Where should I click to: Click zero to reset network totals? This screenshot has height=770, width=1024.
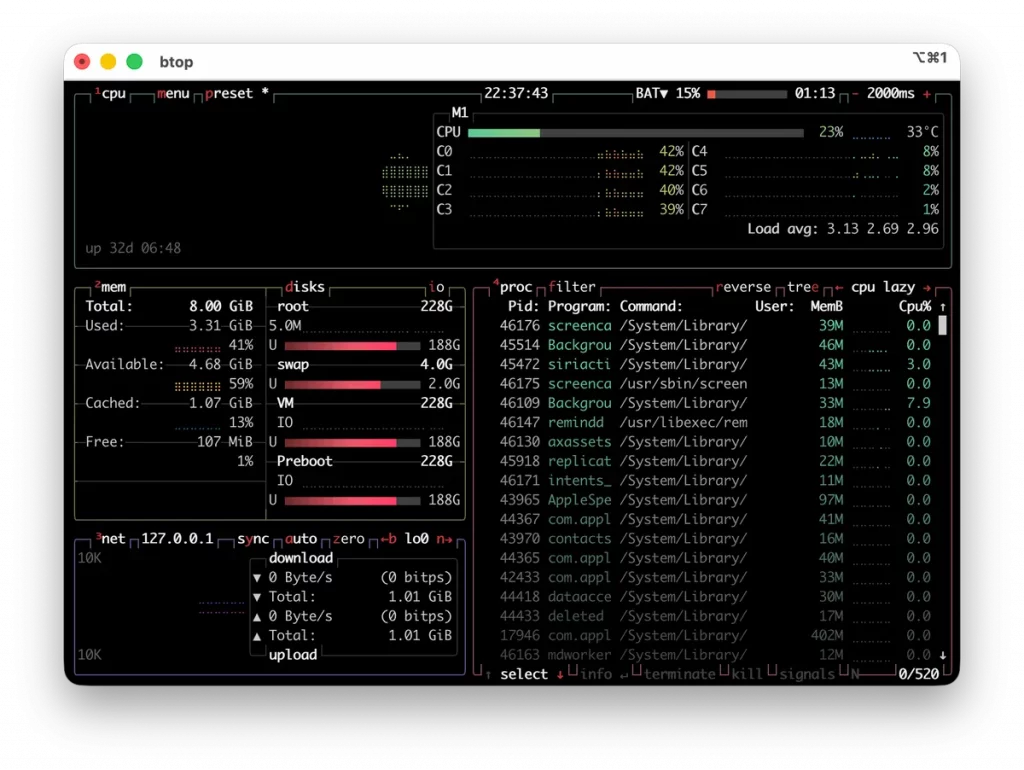pyautogui.click(x=349, y=539)
